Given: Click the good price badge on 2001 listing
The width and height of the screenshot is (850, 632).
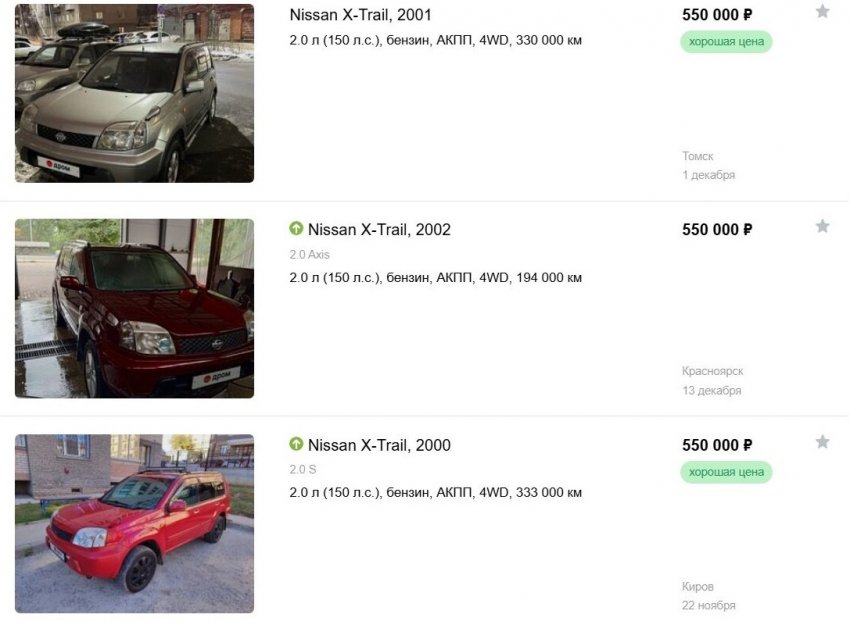Looking at the screenshot, I should (726, 42).
